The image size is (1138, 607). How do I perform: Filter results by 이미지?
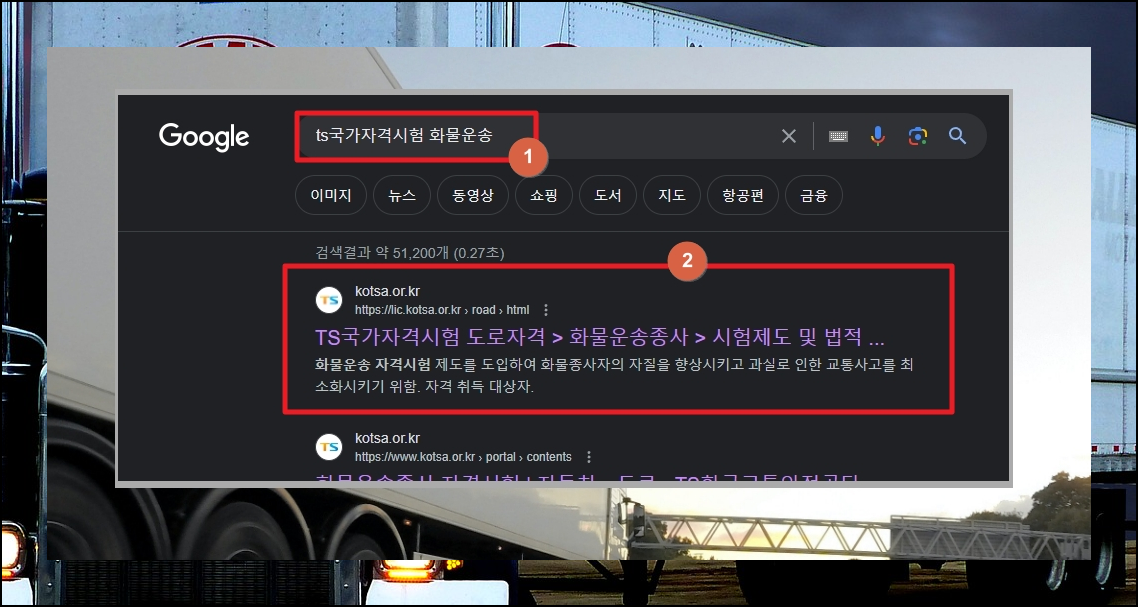click(331, 195)
